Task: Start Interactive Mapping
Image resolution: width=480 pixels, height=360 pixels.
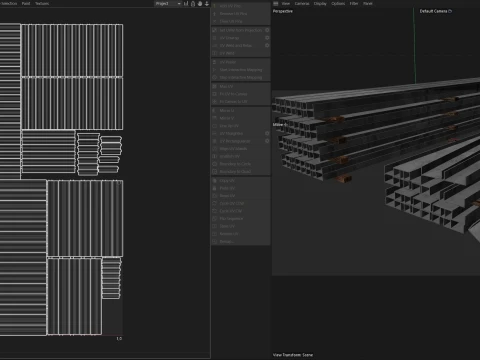Action: point(240,70)
